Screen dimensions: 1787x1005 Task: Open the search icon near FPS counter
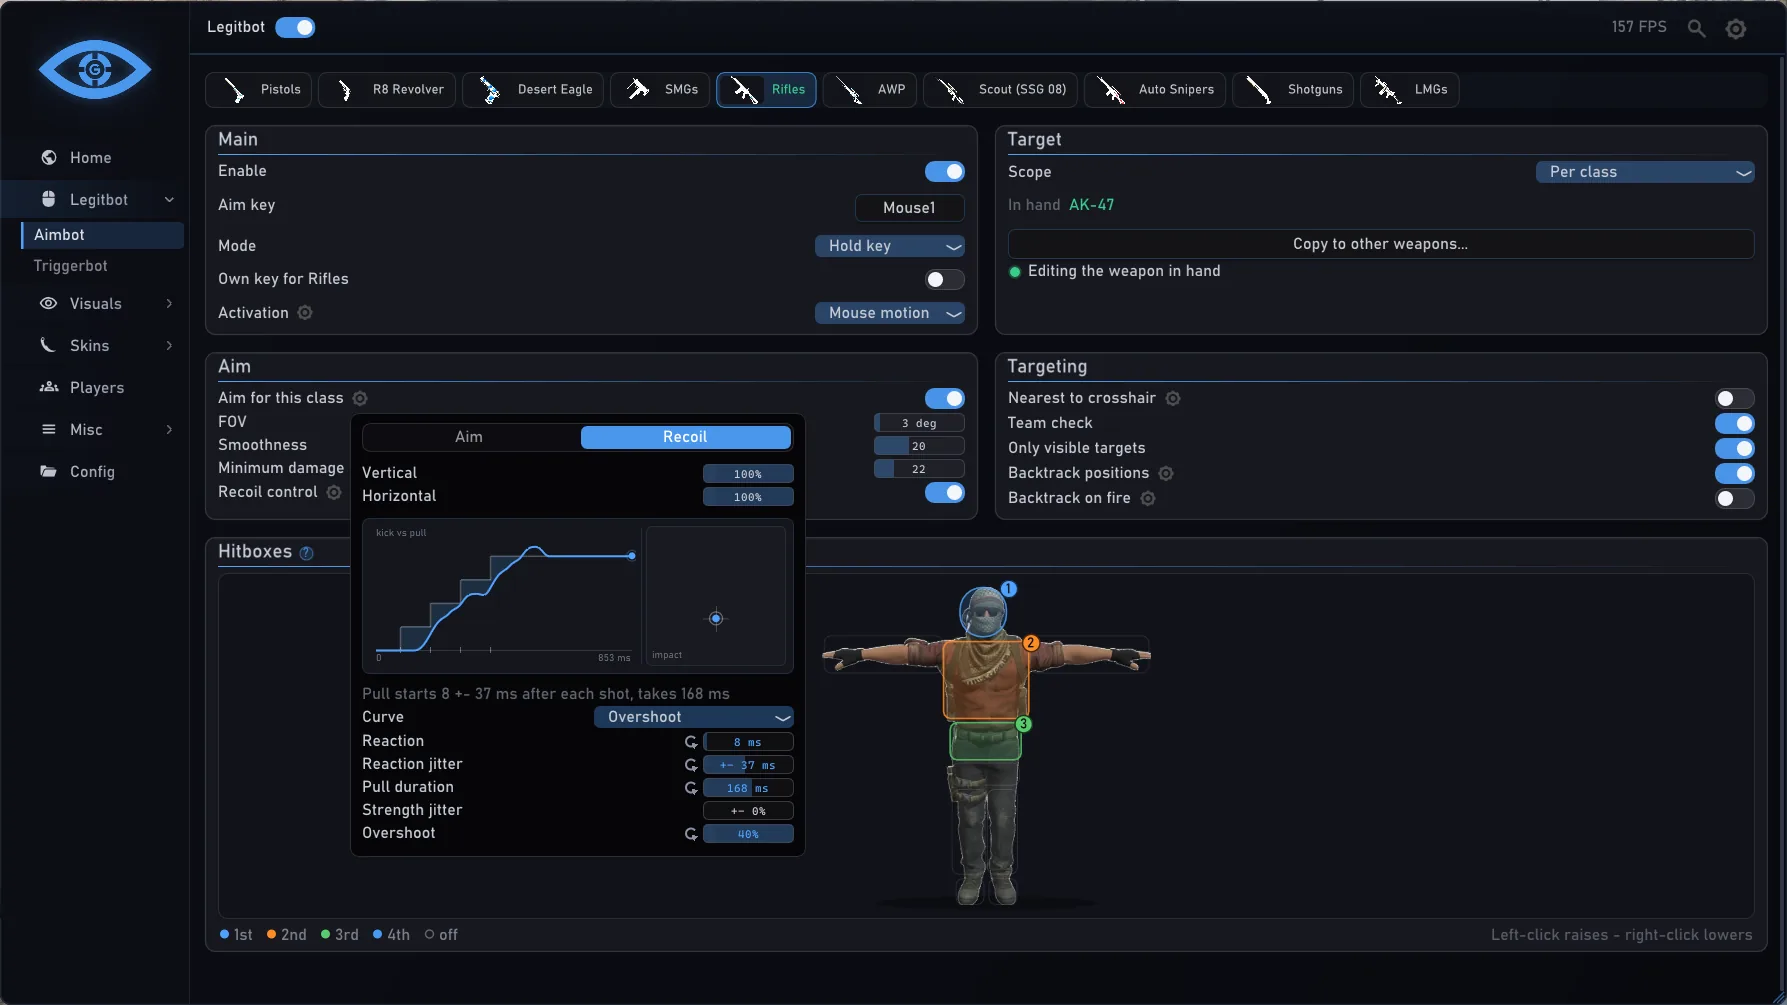click(1696, 28)
